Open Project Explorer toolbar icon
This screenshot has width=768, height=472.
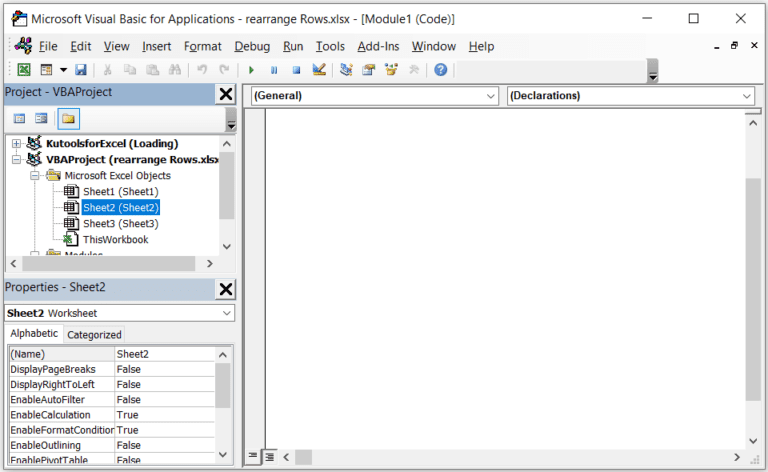(x=346, y=70)
